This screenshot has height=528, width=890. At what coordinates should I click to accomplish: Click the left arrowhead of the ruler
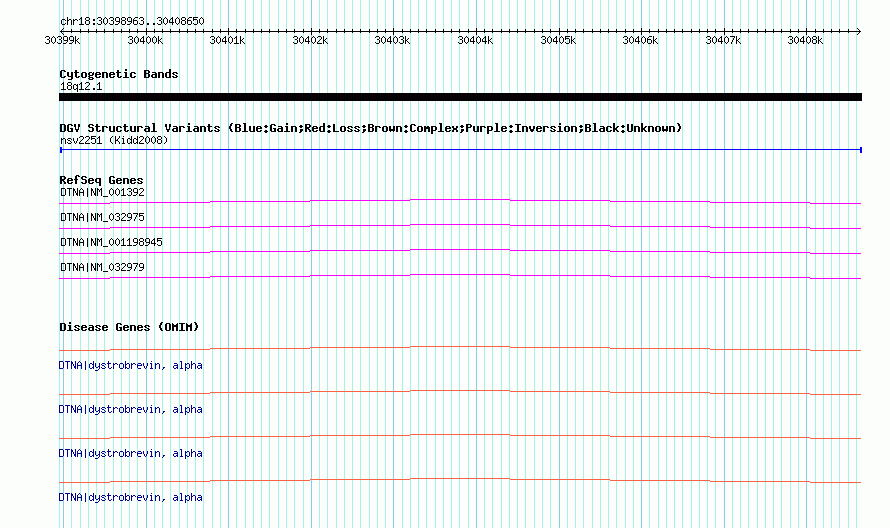[x=62, y=31]
